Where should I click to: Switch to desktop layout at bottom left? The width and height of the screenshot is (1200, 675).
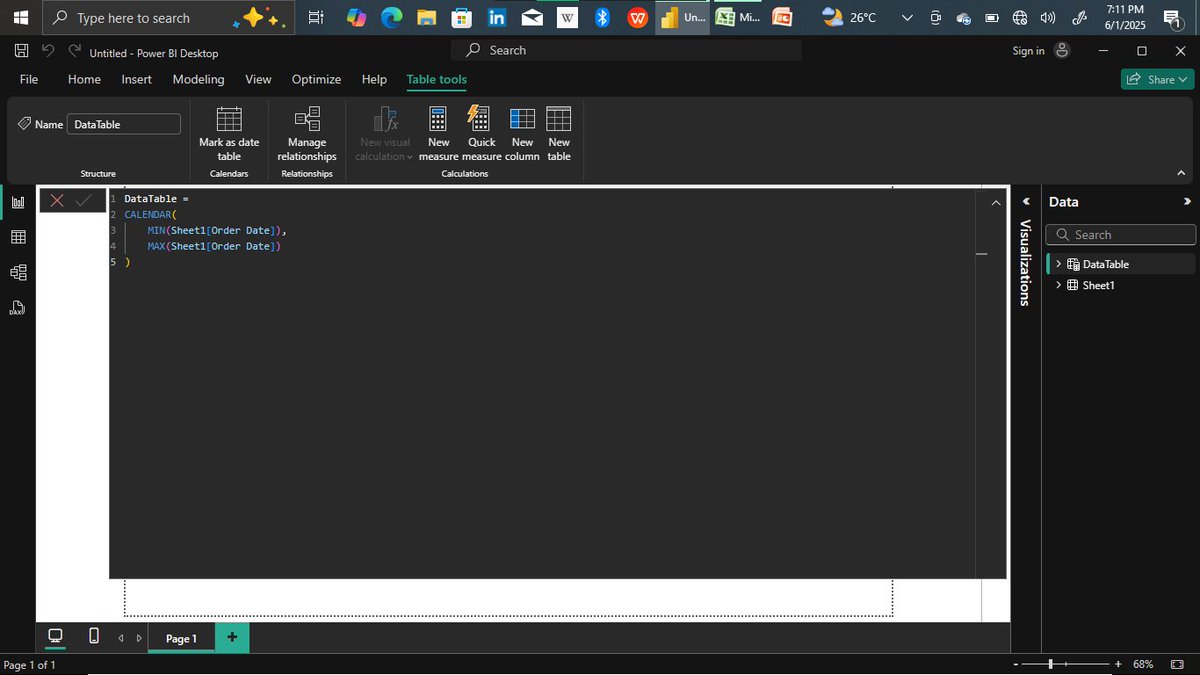tap(56, 636)
